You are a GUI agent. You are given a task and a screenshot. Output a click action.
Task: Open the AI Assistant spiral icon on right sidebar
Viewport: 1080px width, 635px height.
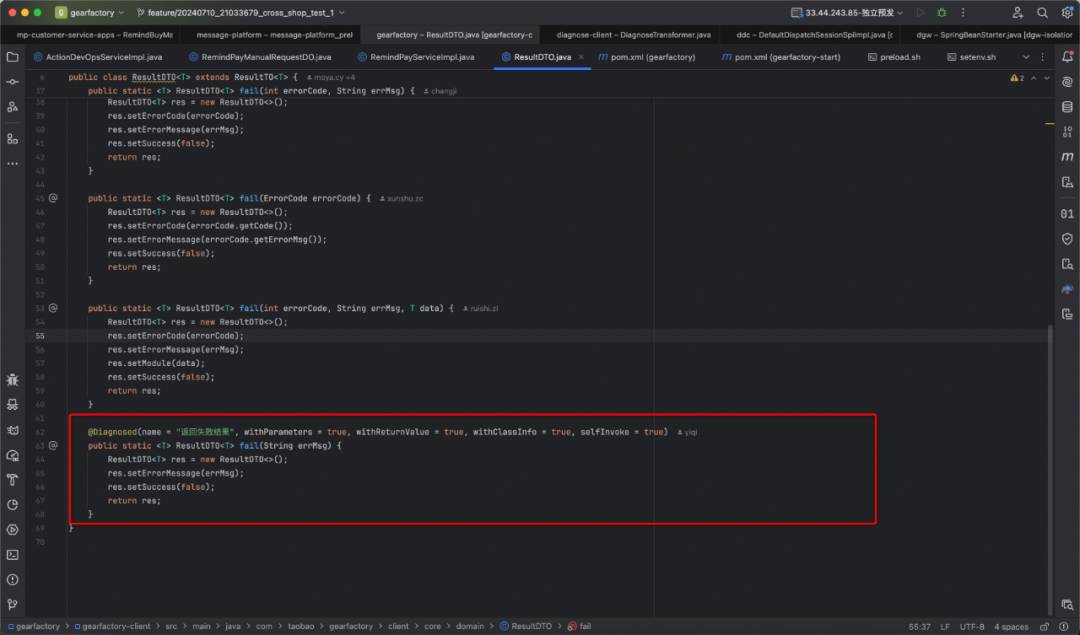[1067, 82]
